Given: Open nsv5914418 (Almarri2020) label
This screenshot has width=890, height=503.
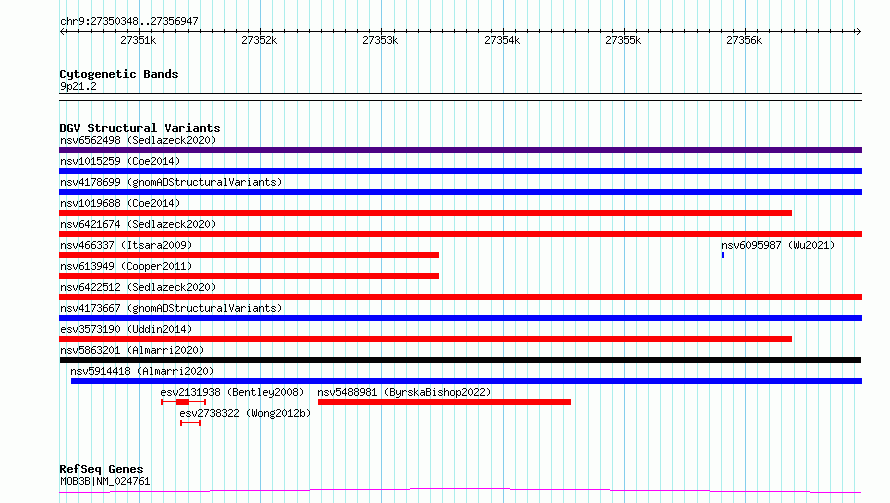Looking at the screenshot, I should [x=142, y=371].
